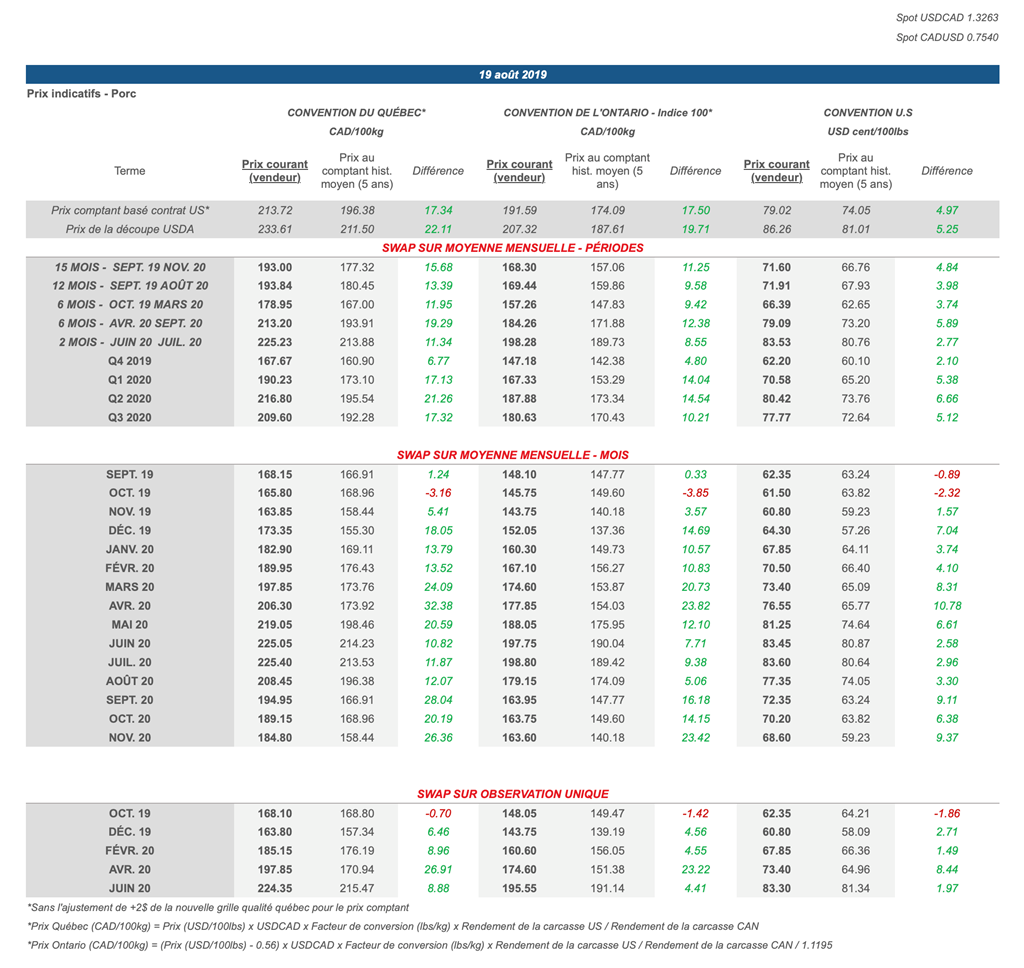This screenshot has height=968, width=1024.
Task: Click the "Terme" column header
Action: click(x=130, y=171)
